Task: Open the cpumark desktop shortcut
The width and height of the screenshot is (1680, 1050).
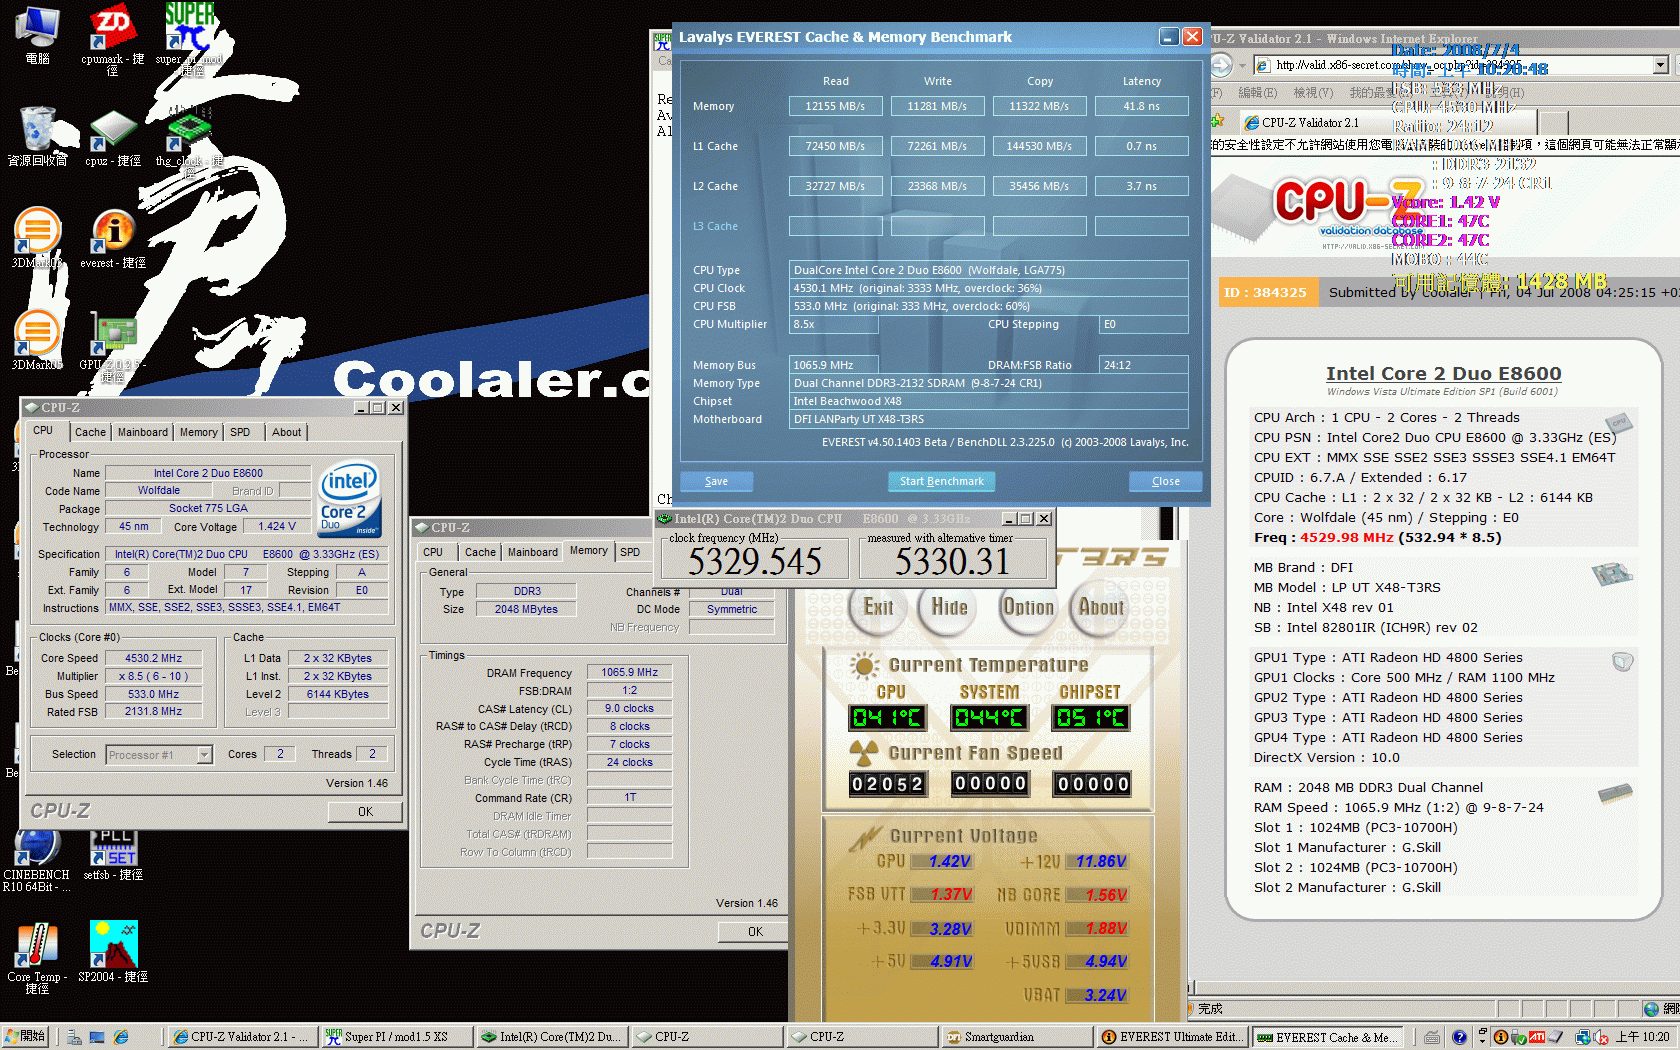Action: pyautogui.click(x=113, y=38)
